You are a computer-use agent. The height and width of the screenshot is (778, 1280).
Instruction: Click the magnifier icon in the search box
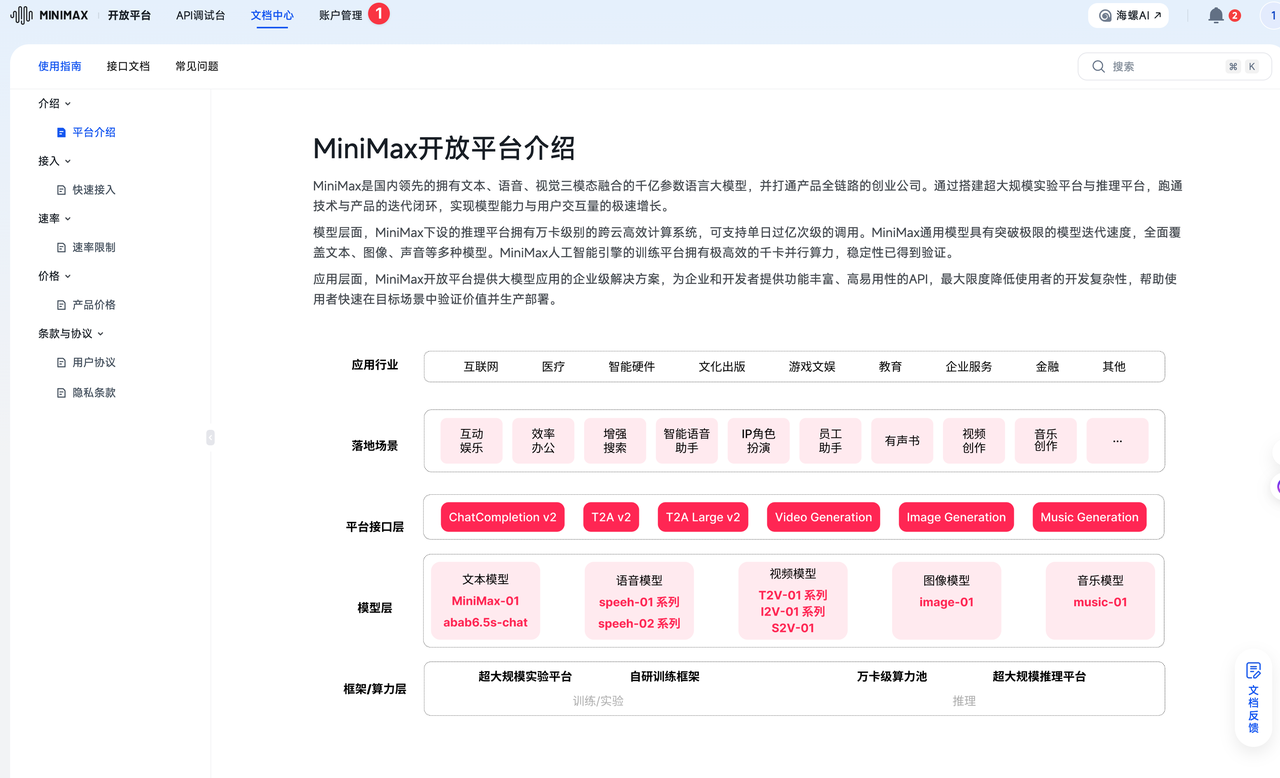click(1098, 67)
